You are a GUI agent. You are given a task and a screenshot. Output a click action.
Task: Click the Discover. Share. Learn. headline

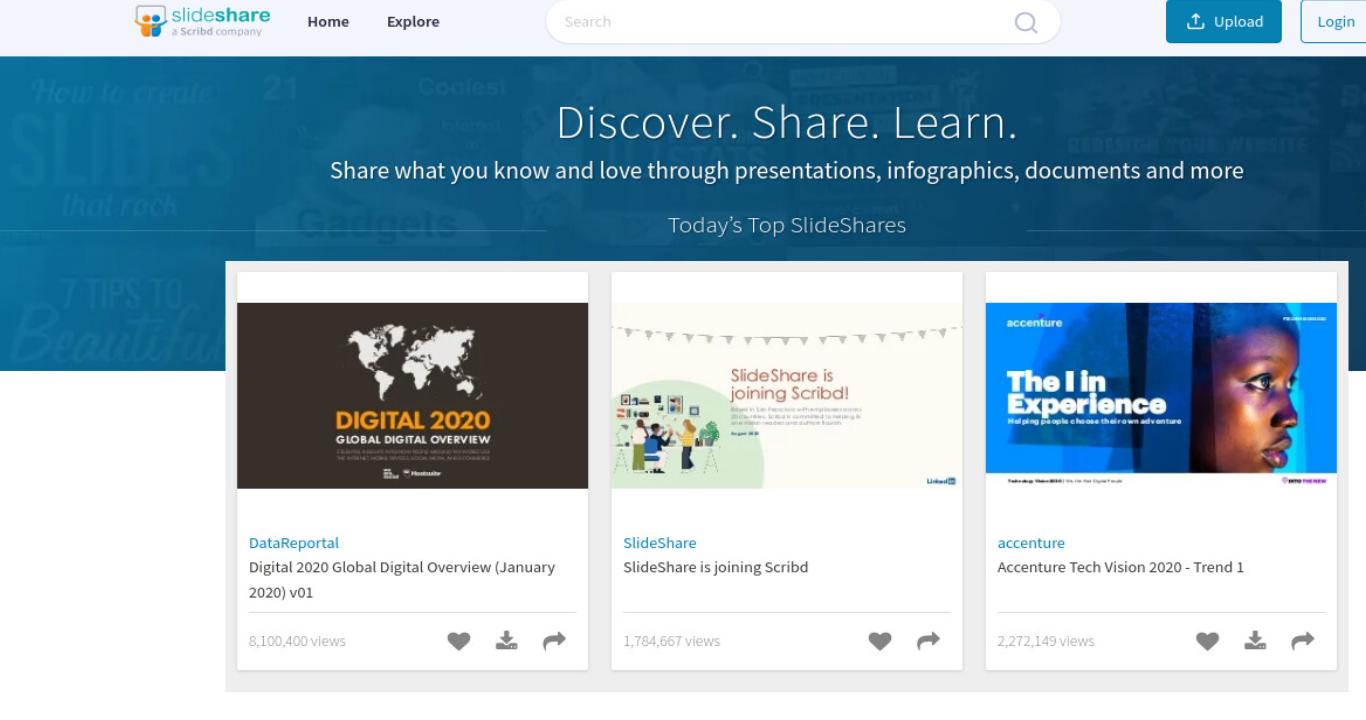point(787,123)
